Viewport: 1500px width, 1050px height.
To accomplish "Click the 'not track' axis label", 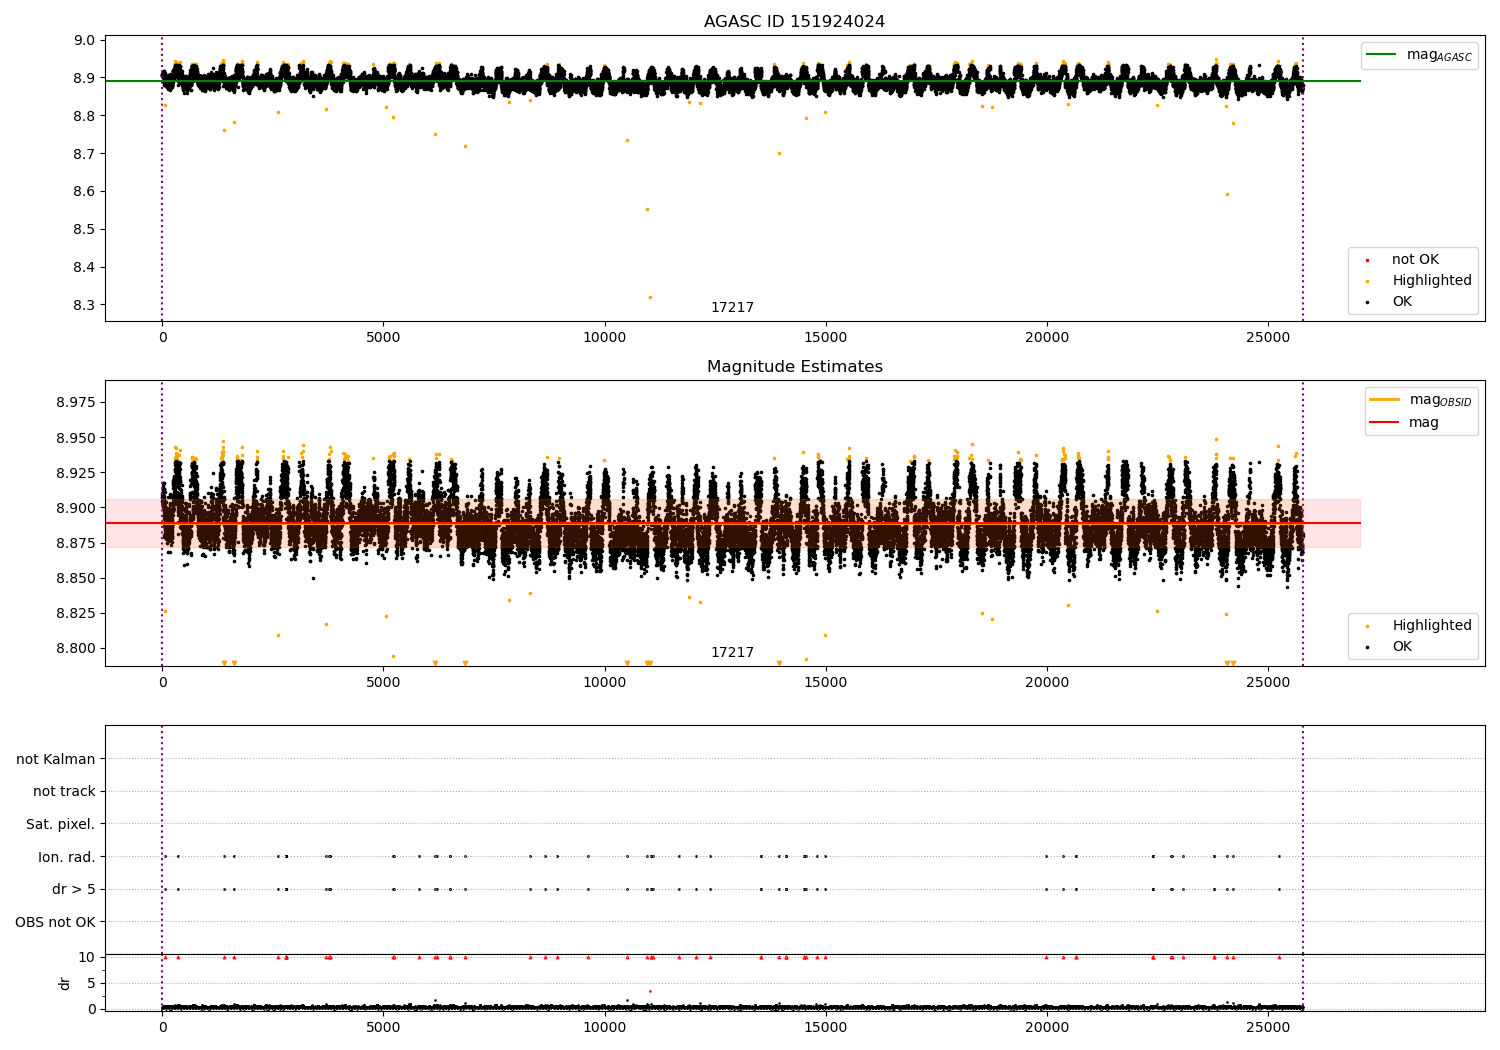I will pos(64,792).
